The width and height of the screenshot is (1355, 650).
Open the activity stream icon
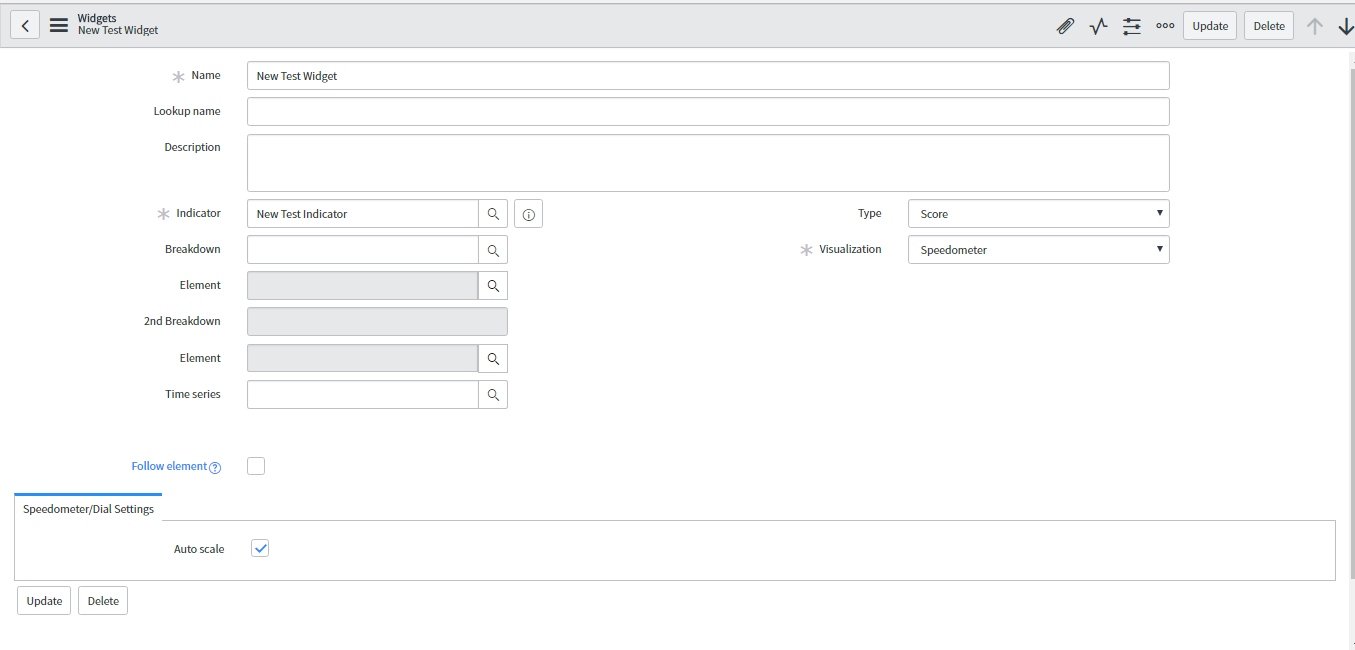tap(1098, 26)
